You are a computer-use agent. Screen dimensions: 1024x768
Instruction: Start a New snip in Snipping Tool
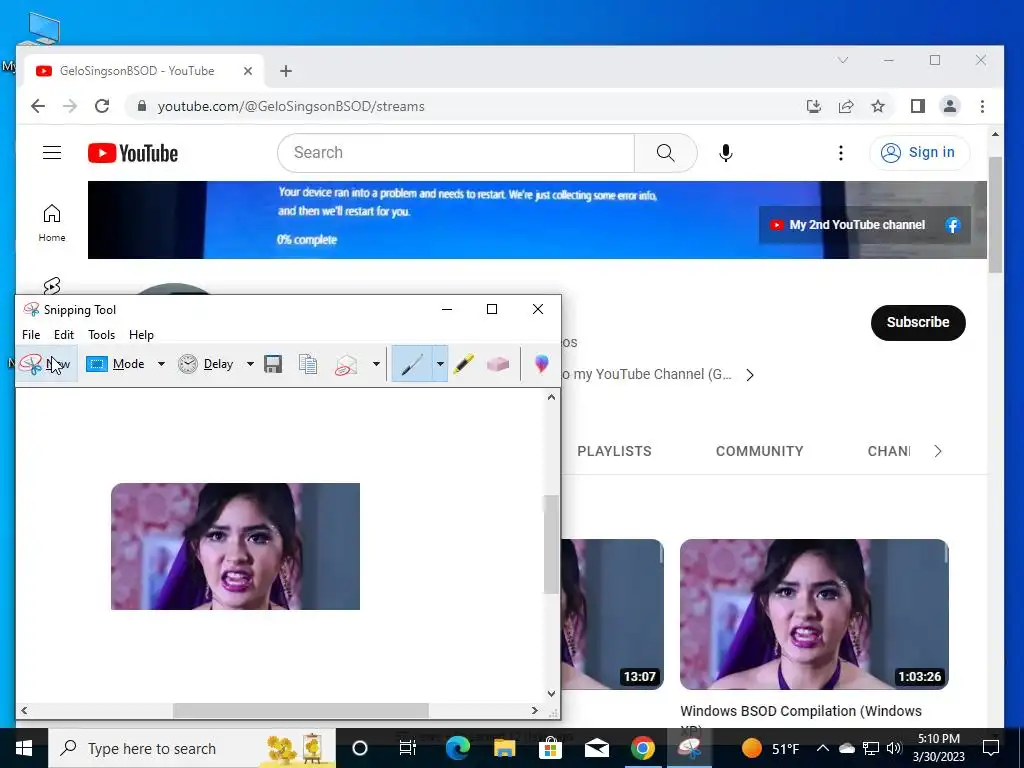[x=46, y=364]
